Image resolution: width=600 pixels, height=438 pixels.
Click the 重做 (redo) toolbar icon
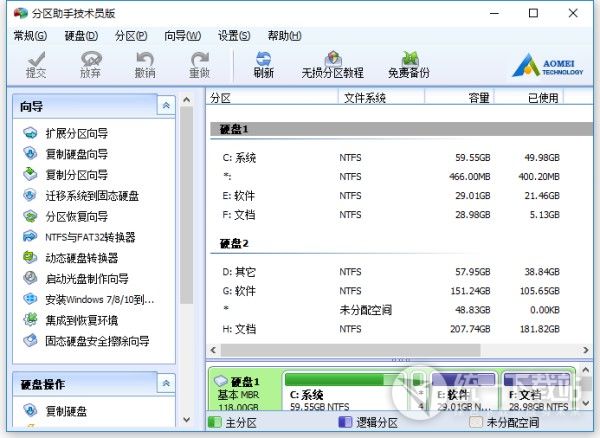click(199, 59)
